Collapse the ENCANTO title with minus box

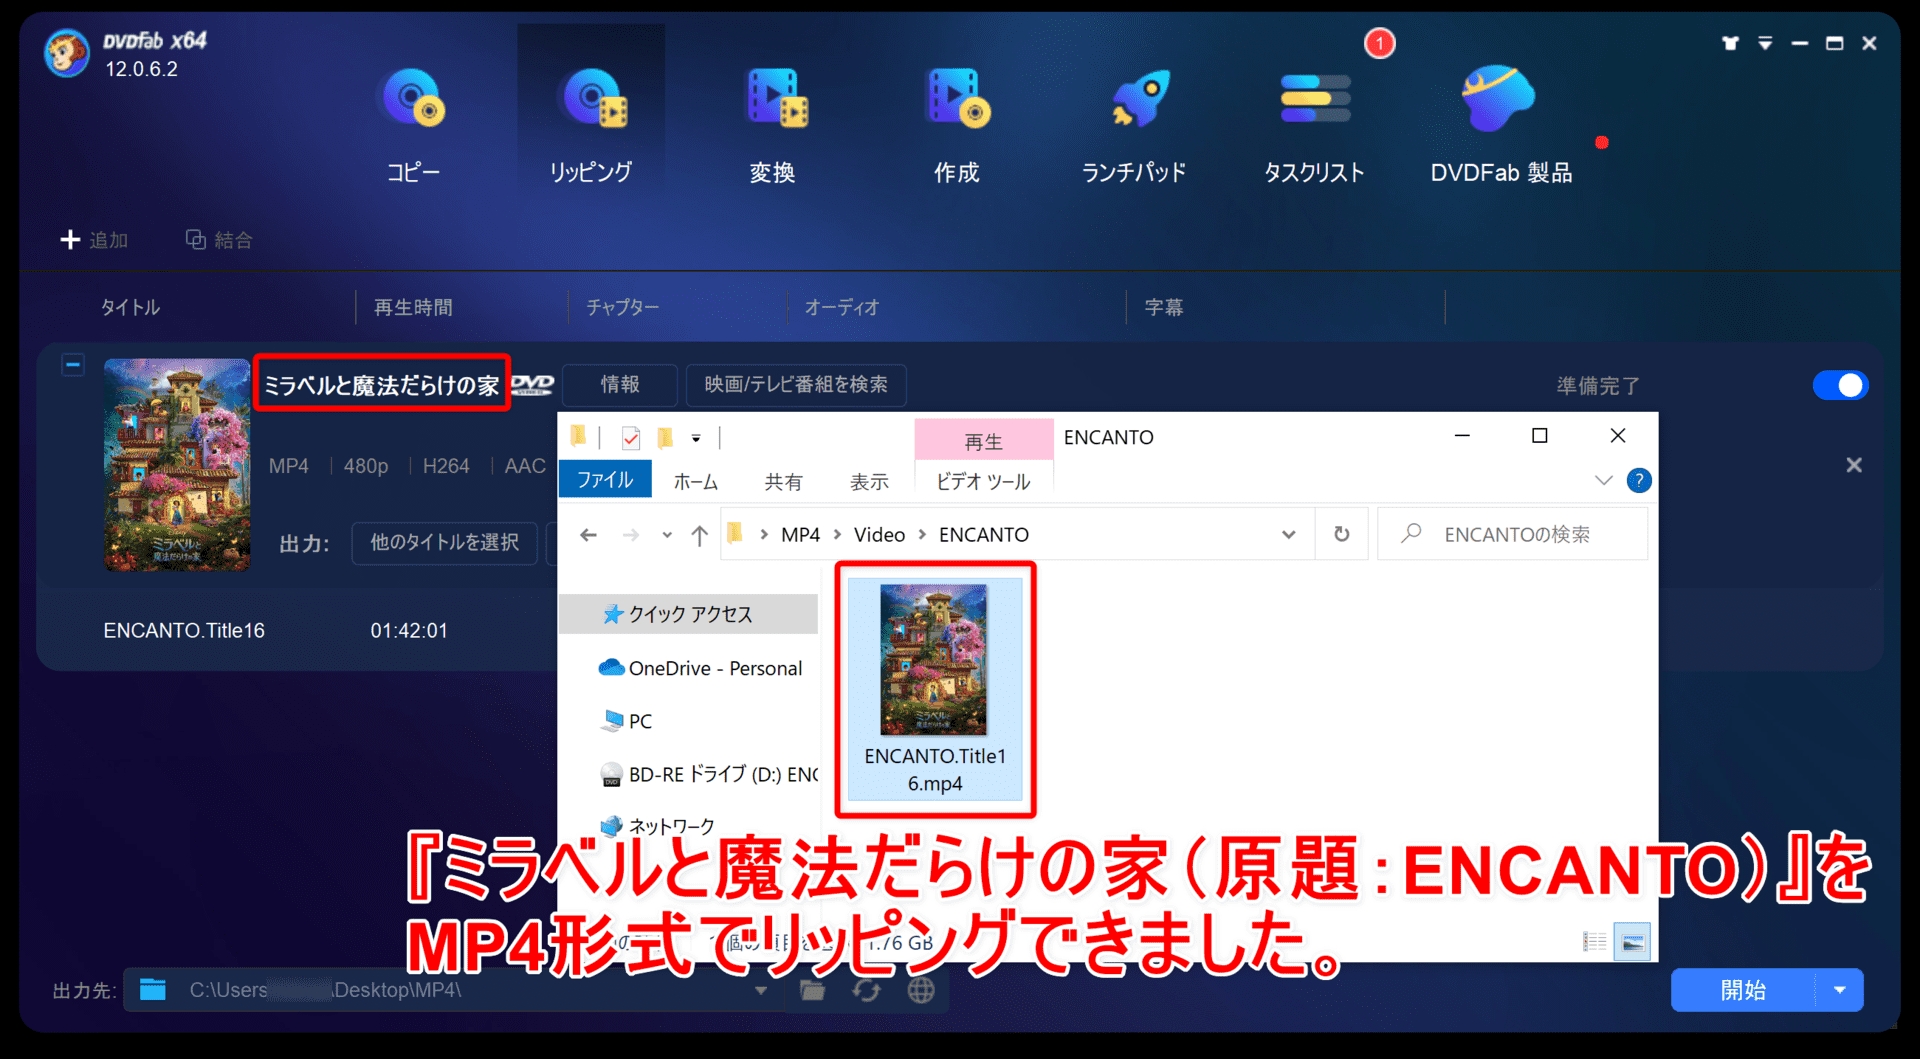coord(73,365)
